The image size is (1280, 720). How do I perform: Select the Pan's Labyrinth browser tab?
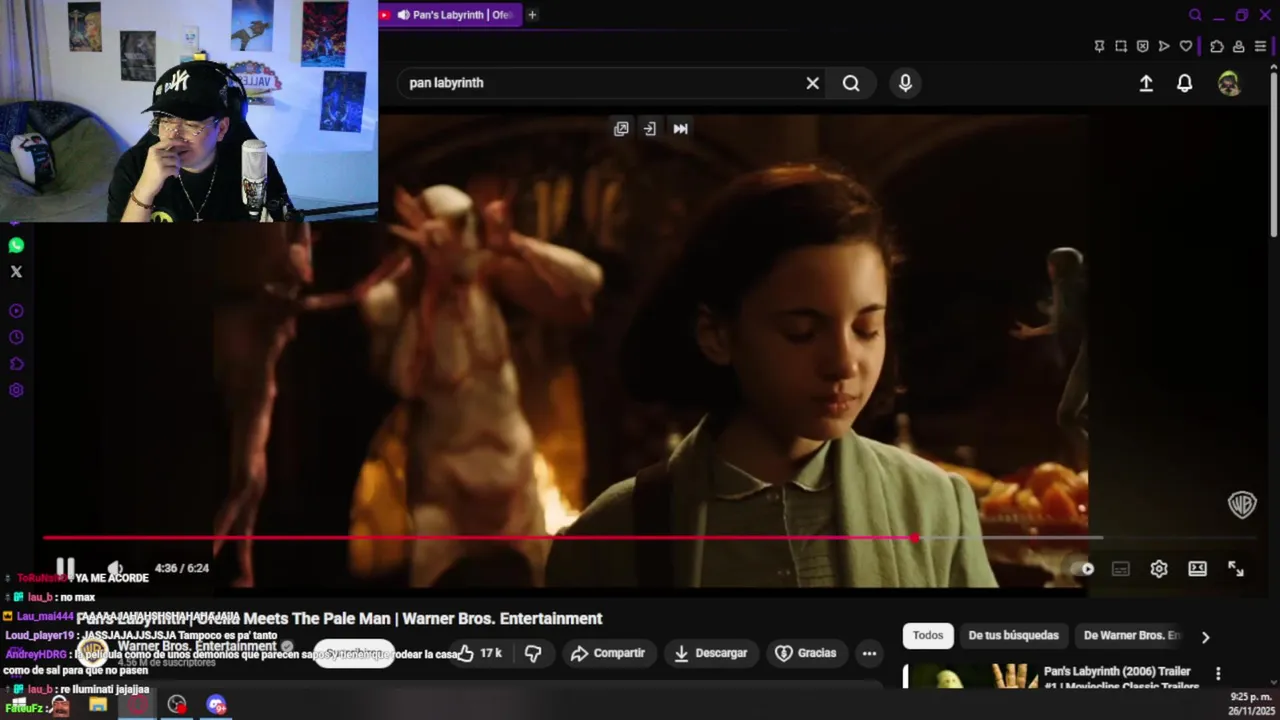click(x=450, y=15)
